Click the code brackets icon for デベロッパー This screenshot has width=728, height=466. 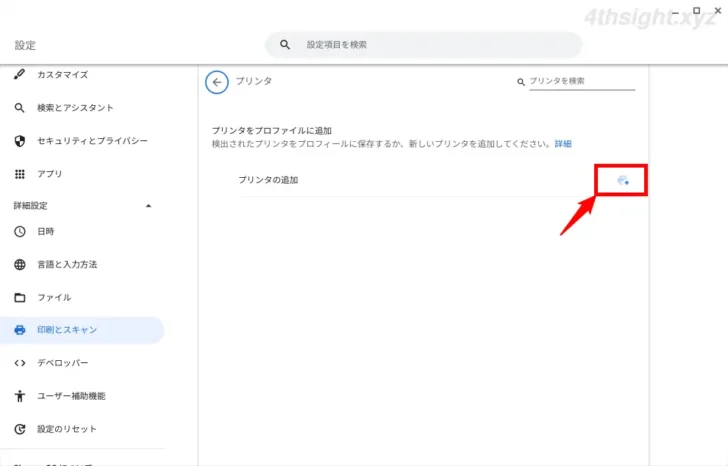pyautogui.click(x=20, y=363)
